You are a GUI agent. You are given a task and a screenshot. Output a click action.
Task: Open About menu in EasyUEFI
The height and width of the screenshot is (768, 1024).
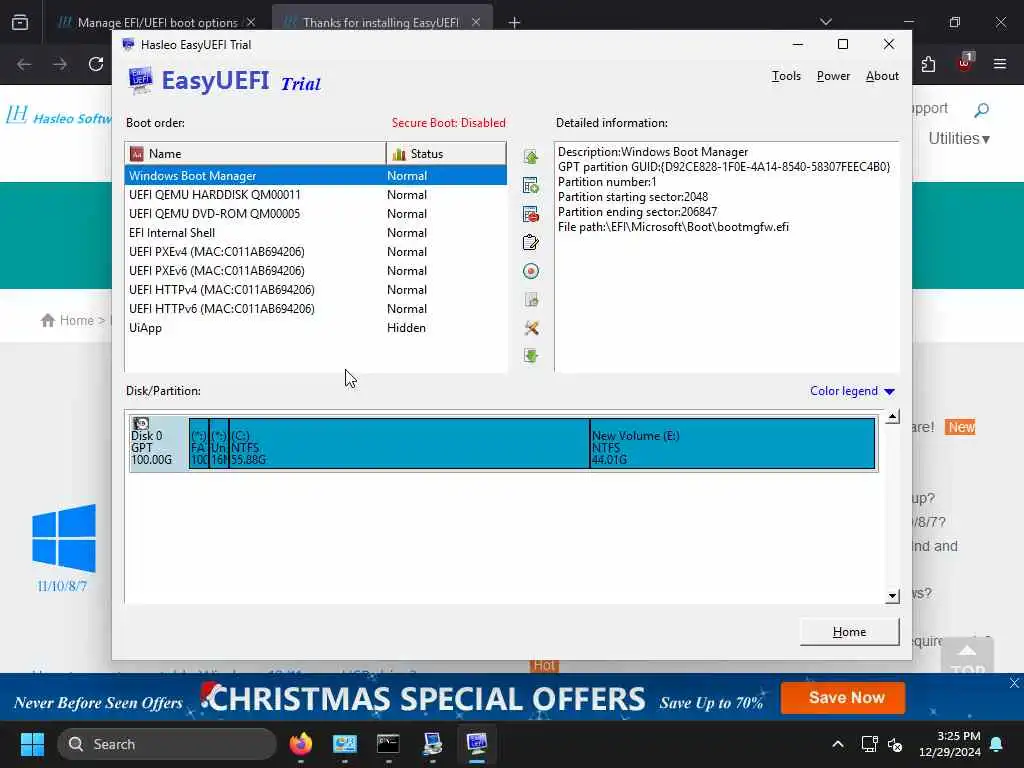point(882,76)
